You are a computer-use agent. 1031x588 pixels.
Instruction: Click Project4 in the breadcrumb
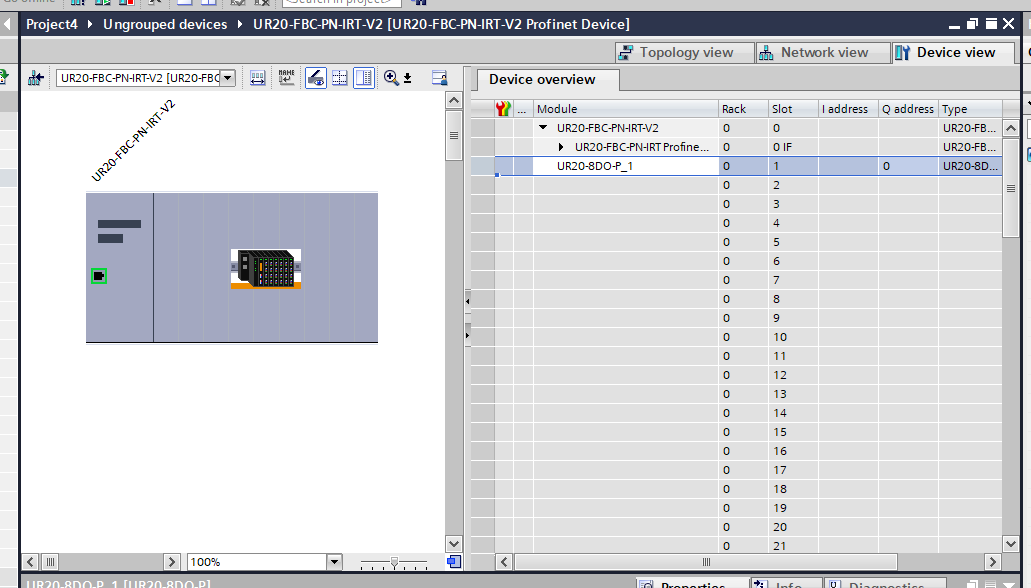[x=51, y=24]
